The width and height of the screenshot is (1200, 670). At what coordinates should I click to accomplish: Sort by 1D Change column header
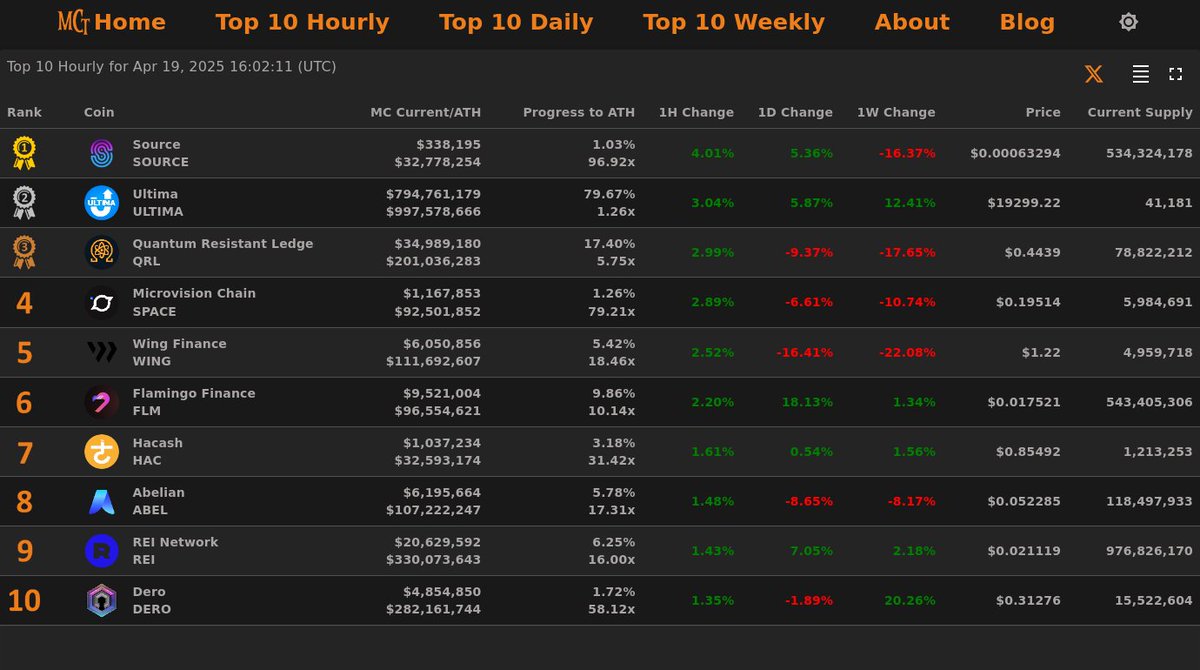point(795,113)
